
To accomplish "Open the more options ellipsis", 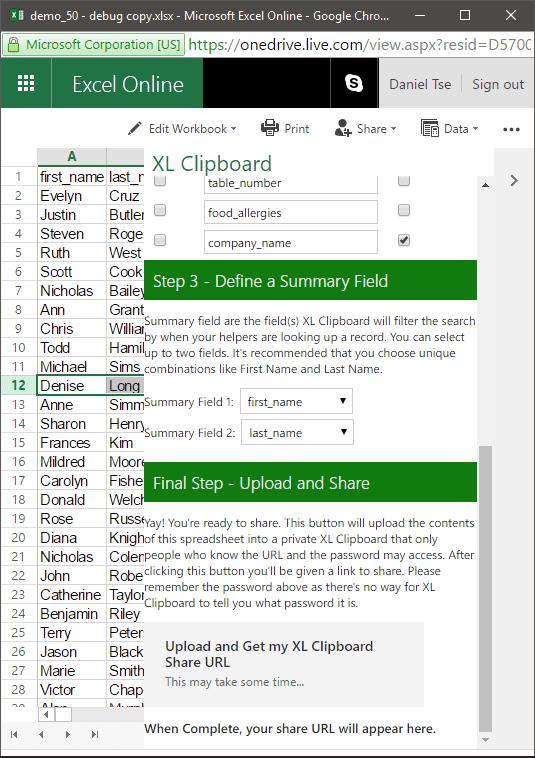I will pyautogui.click(x=511, y=129).
